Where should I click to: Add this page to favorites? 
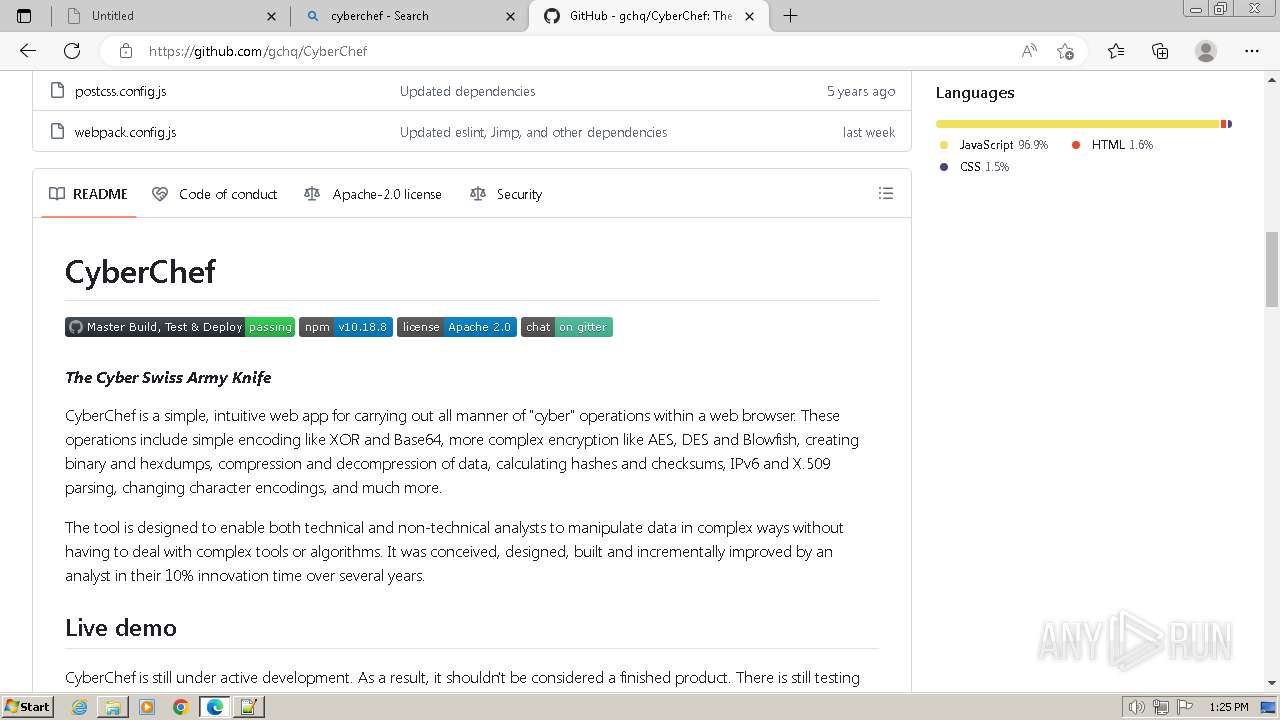(x=1066, y=51)
